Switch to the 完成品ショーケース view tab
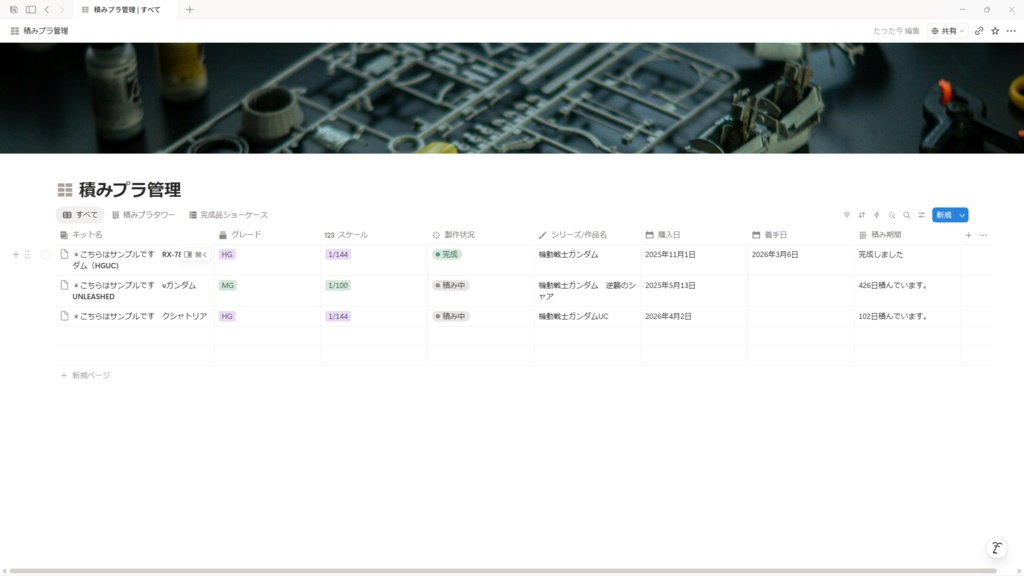This screenshot has width=1024, height=576. (229, 215)
